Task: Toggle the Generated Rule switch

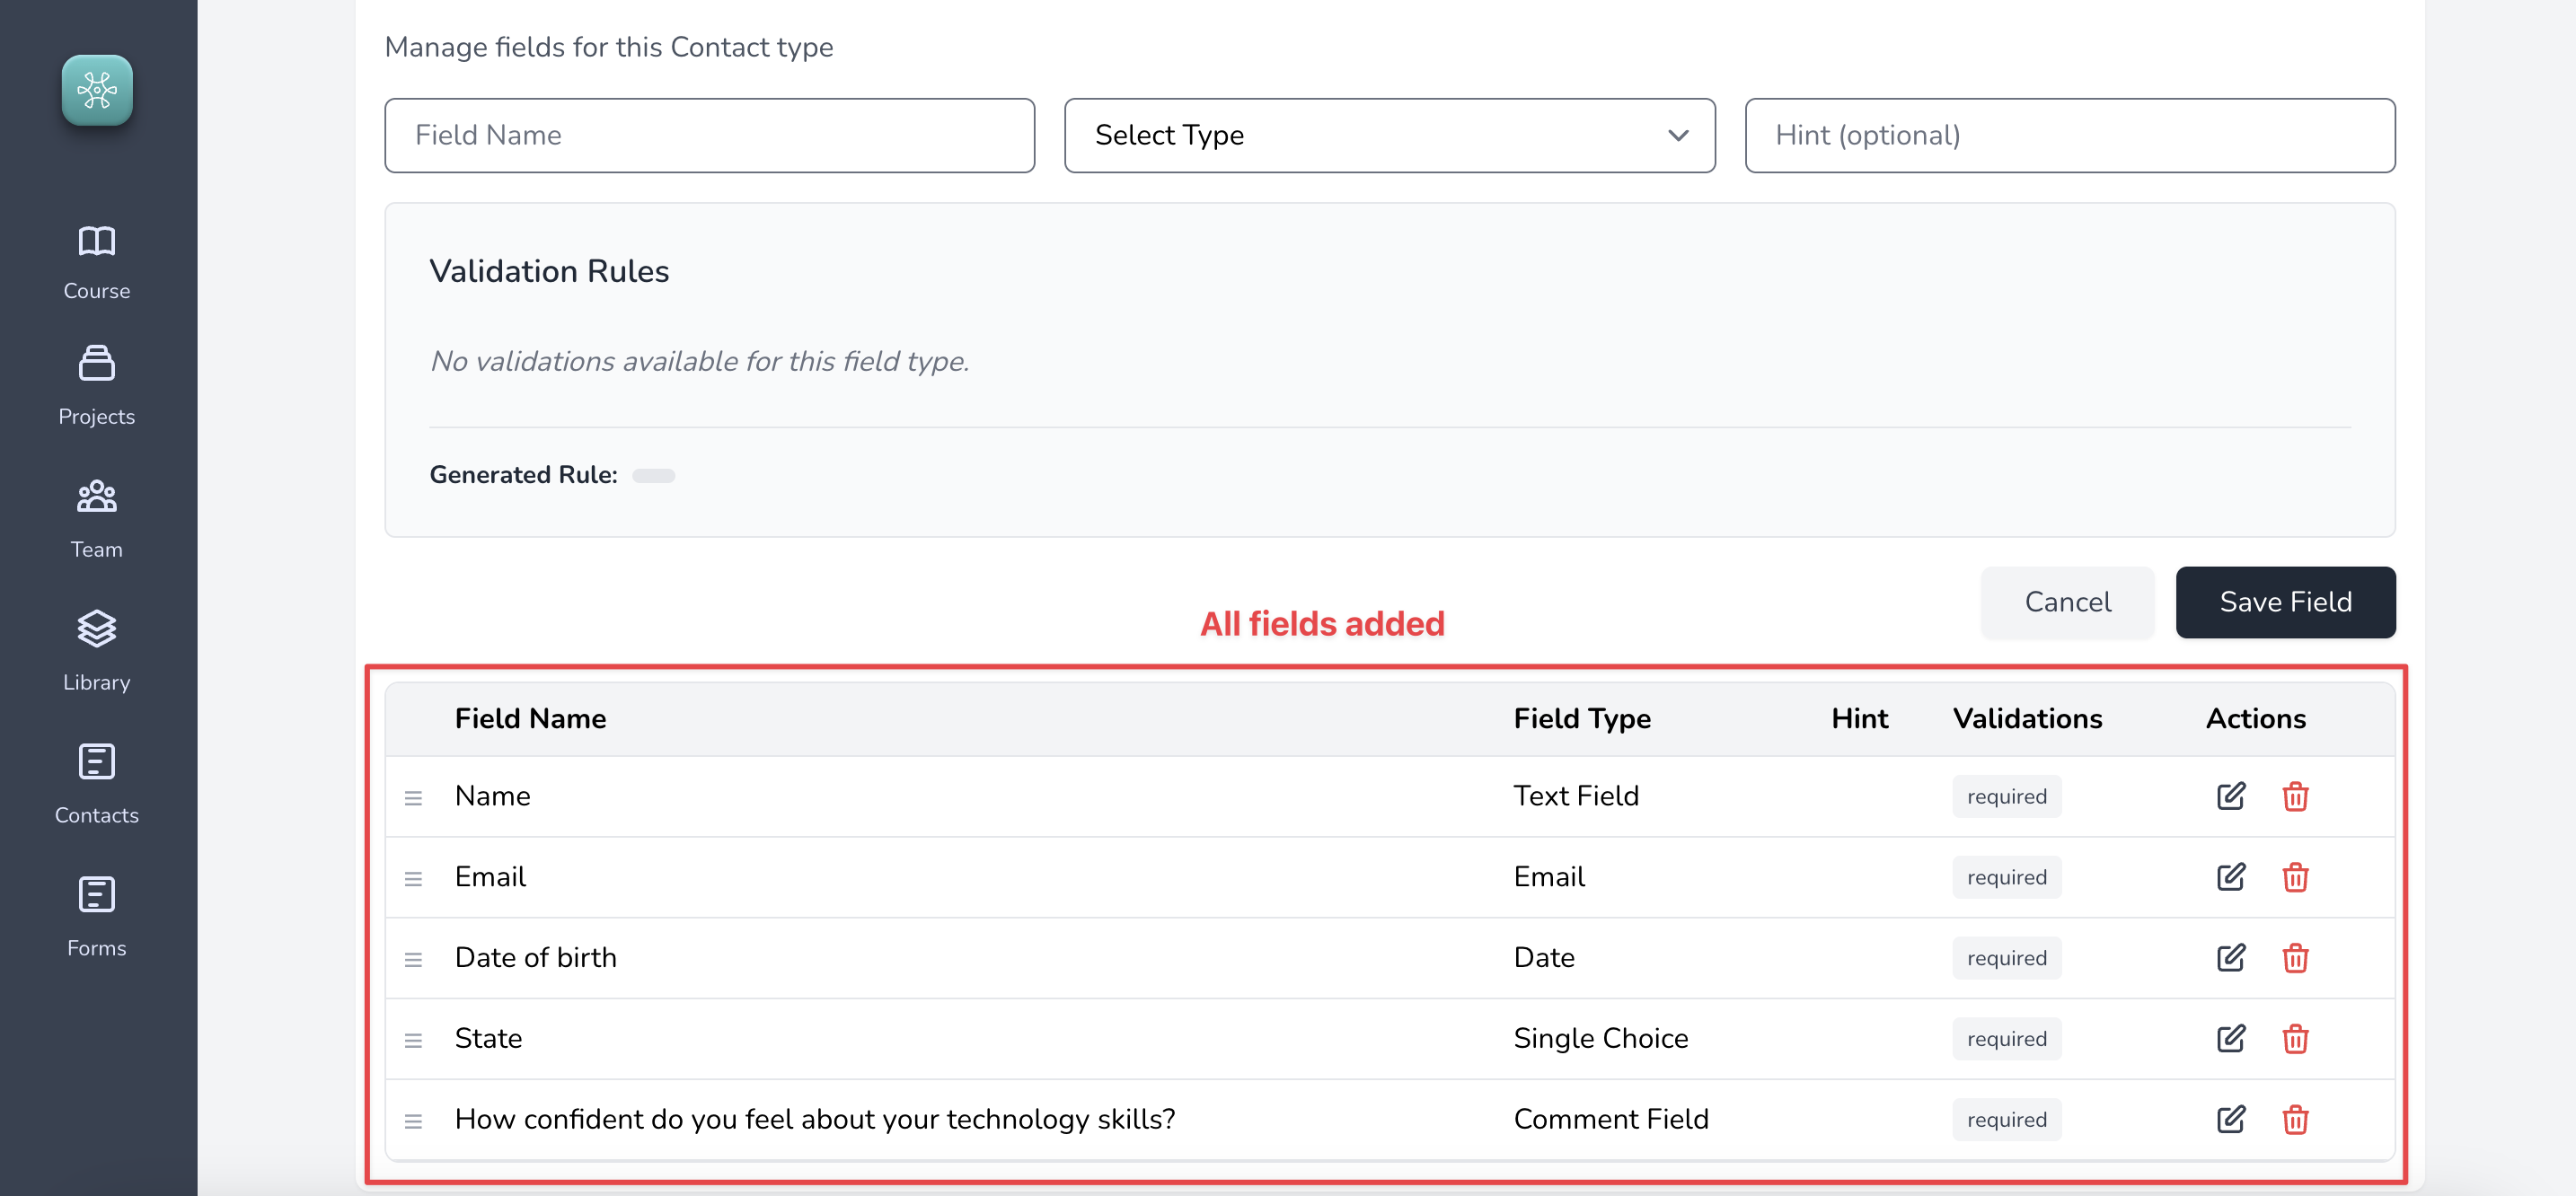Action: (x=654, y=475)
